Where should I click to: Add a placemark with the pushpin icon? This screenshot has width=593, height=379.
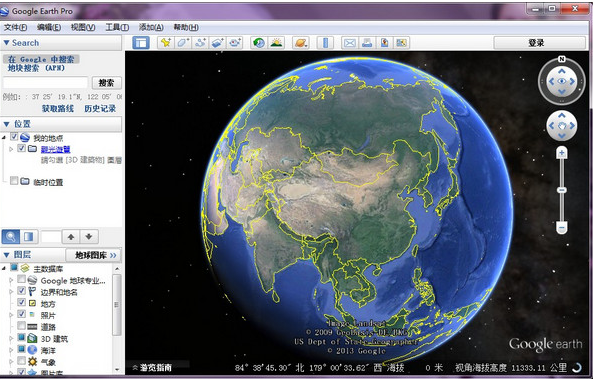click(x=165, y=43)
